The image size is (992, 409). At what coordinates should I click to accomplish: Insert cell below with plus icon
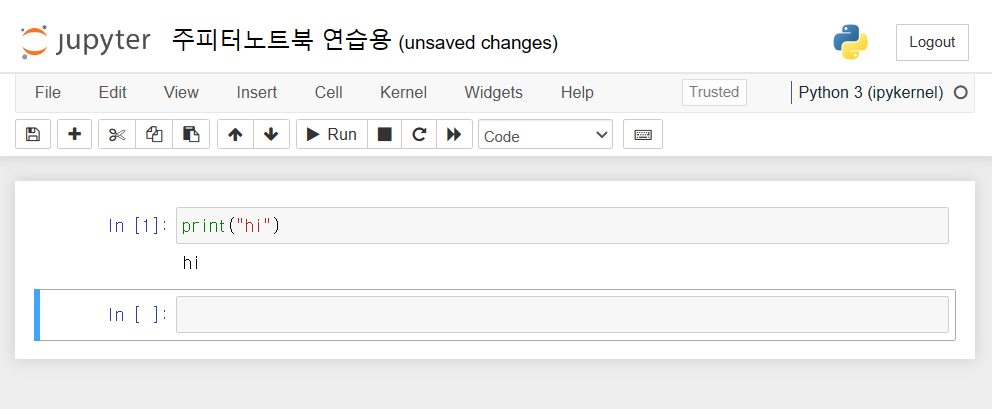click(x=75, y=134)
